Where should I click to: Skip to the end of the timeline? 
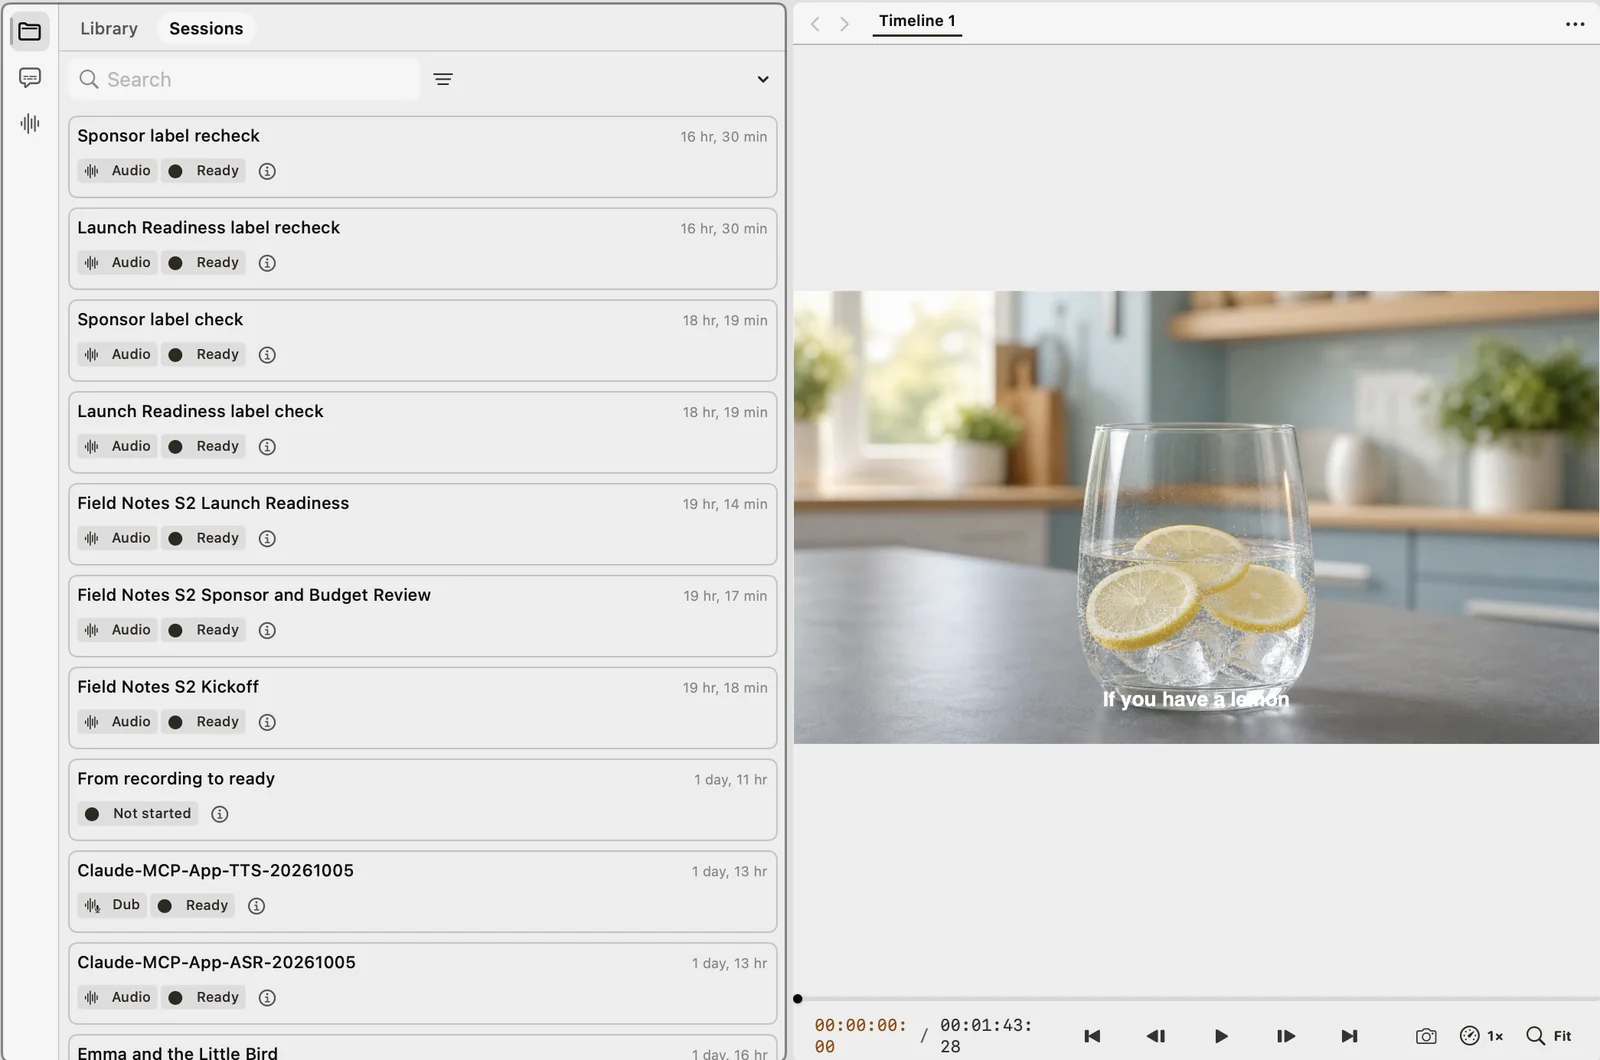click(1349, 1036)
